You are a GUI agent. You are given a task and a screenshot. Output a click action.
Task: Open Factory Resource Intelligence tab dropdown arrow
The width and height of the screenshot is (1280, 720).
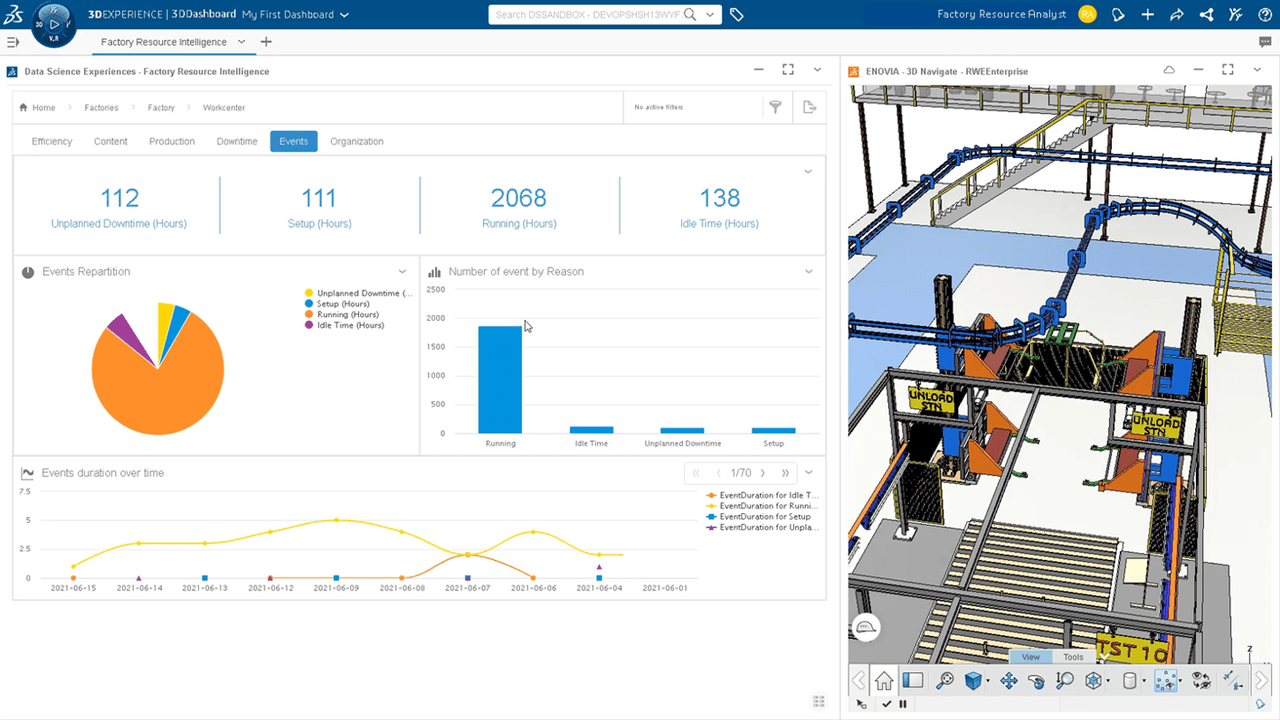(x=241, y=42)
